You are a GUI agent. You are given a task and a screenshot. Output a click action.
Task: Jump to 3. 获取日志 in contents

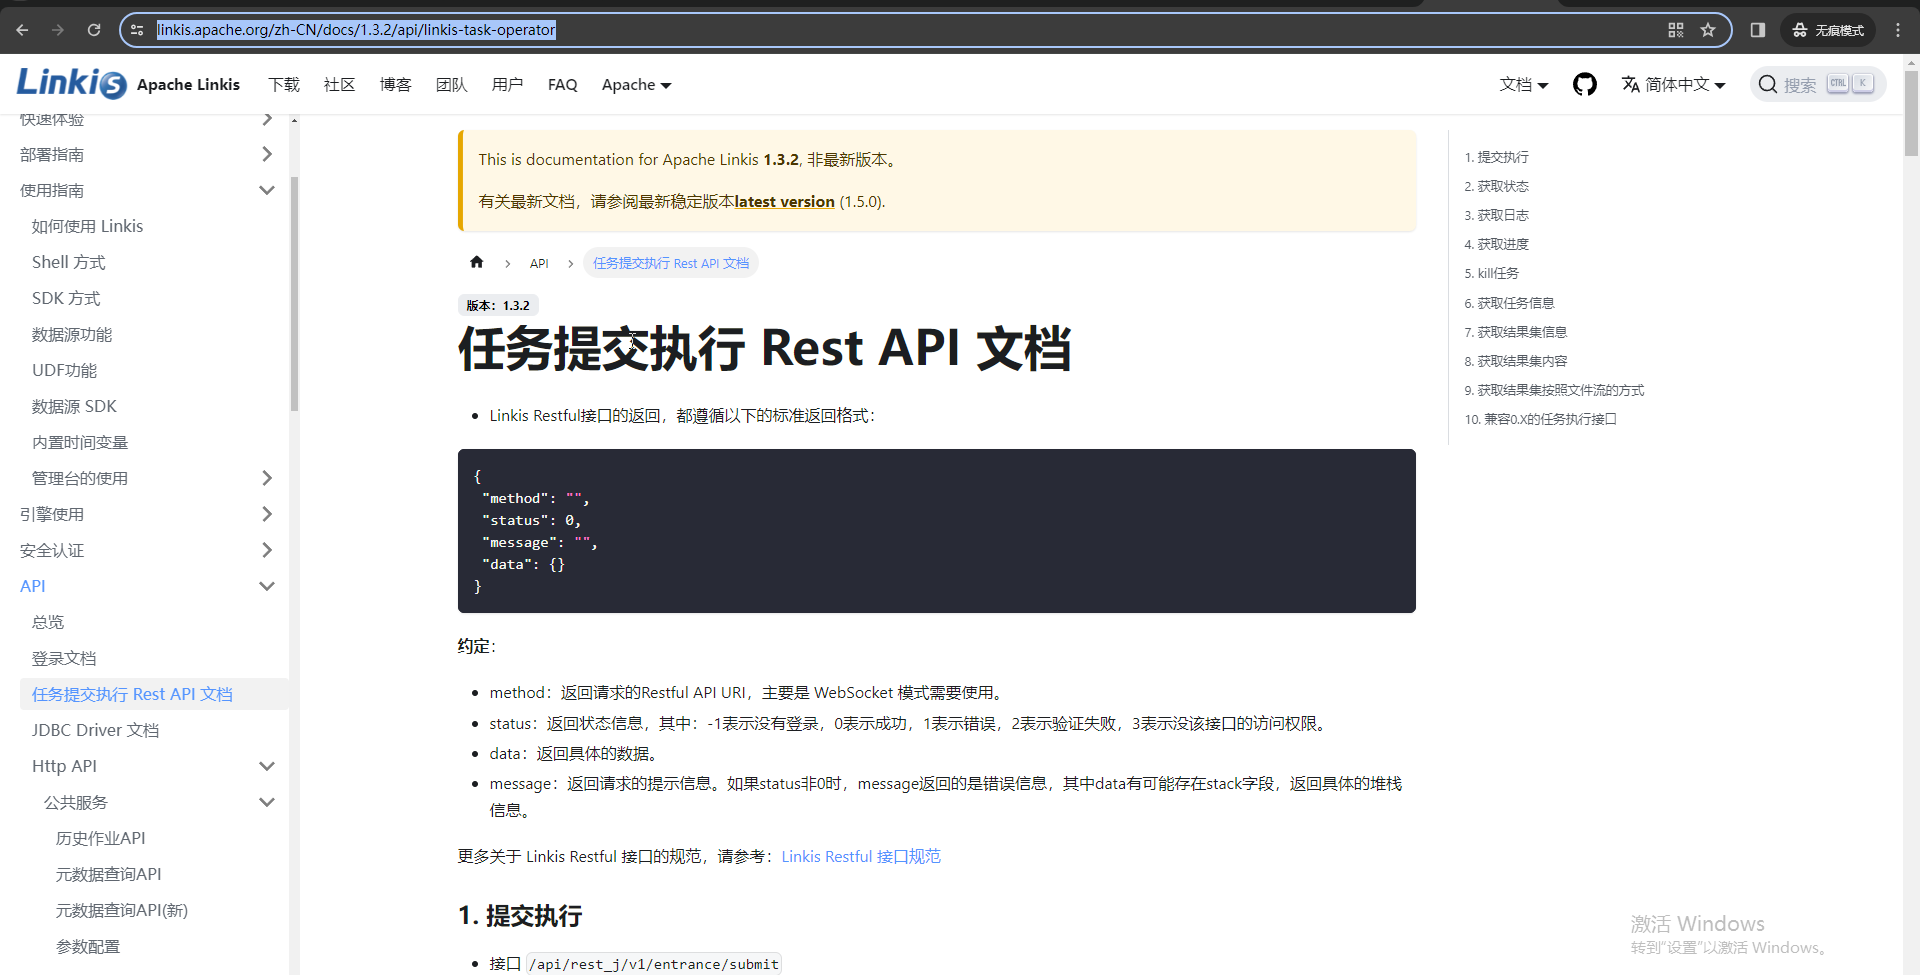[1497, 215]
